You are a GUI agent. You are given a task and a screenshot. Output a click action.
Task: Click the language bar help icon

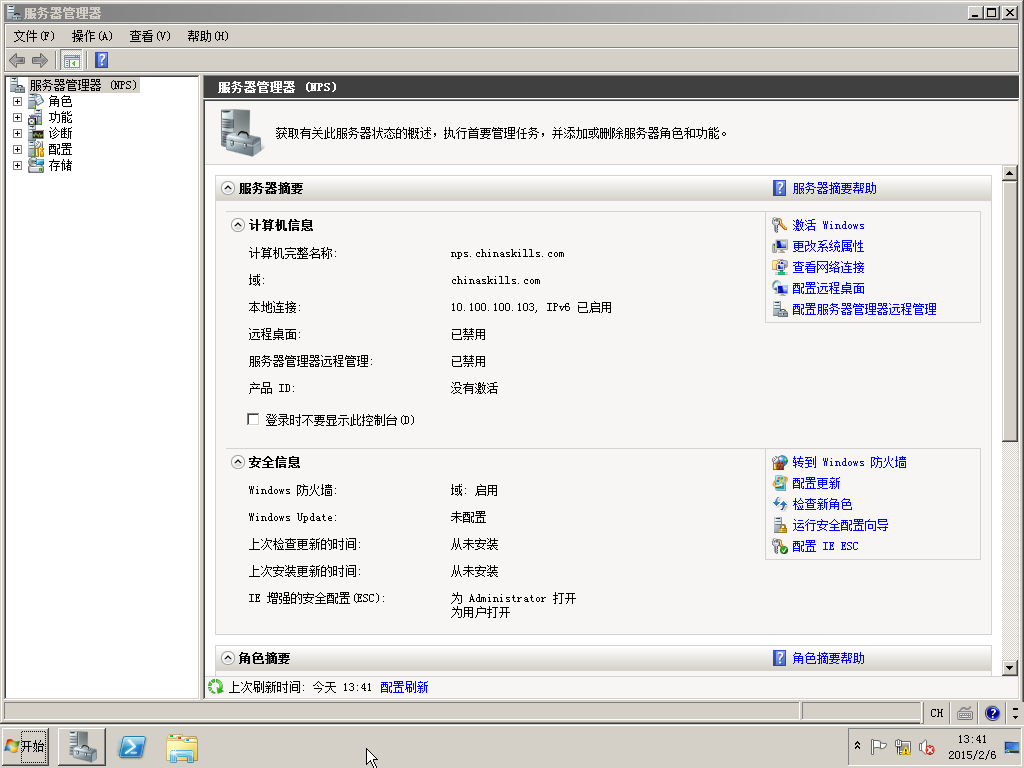pos(992,713)
